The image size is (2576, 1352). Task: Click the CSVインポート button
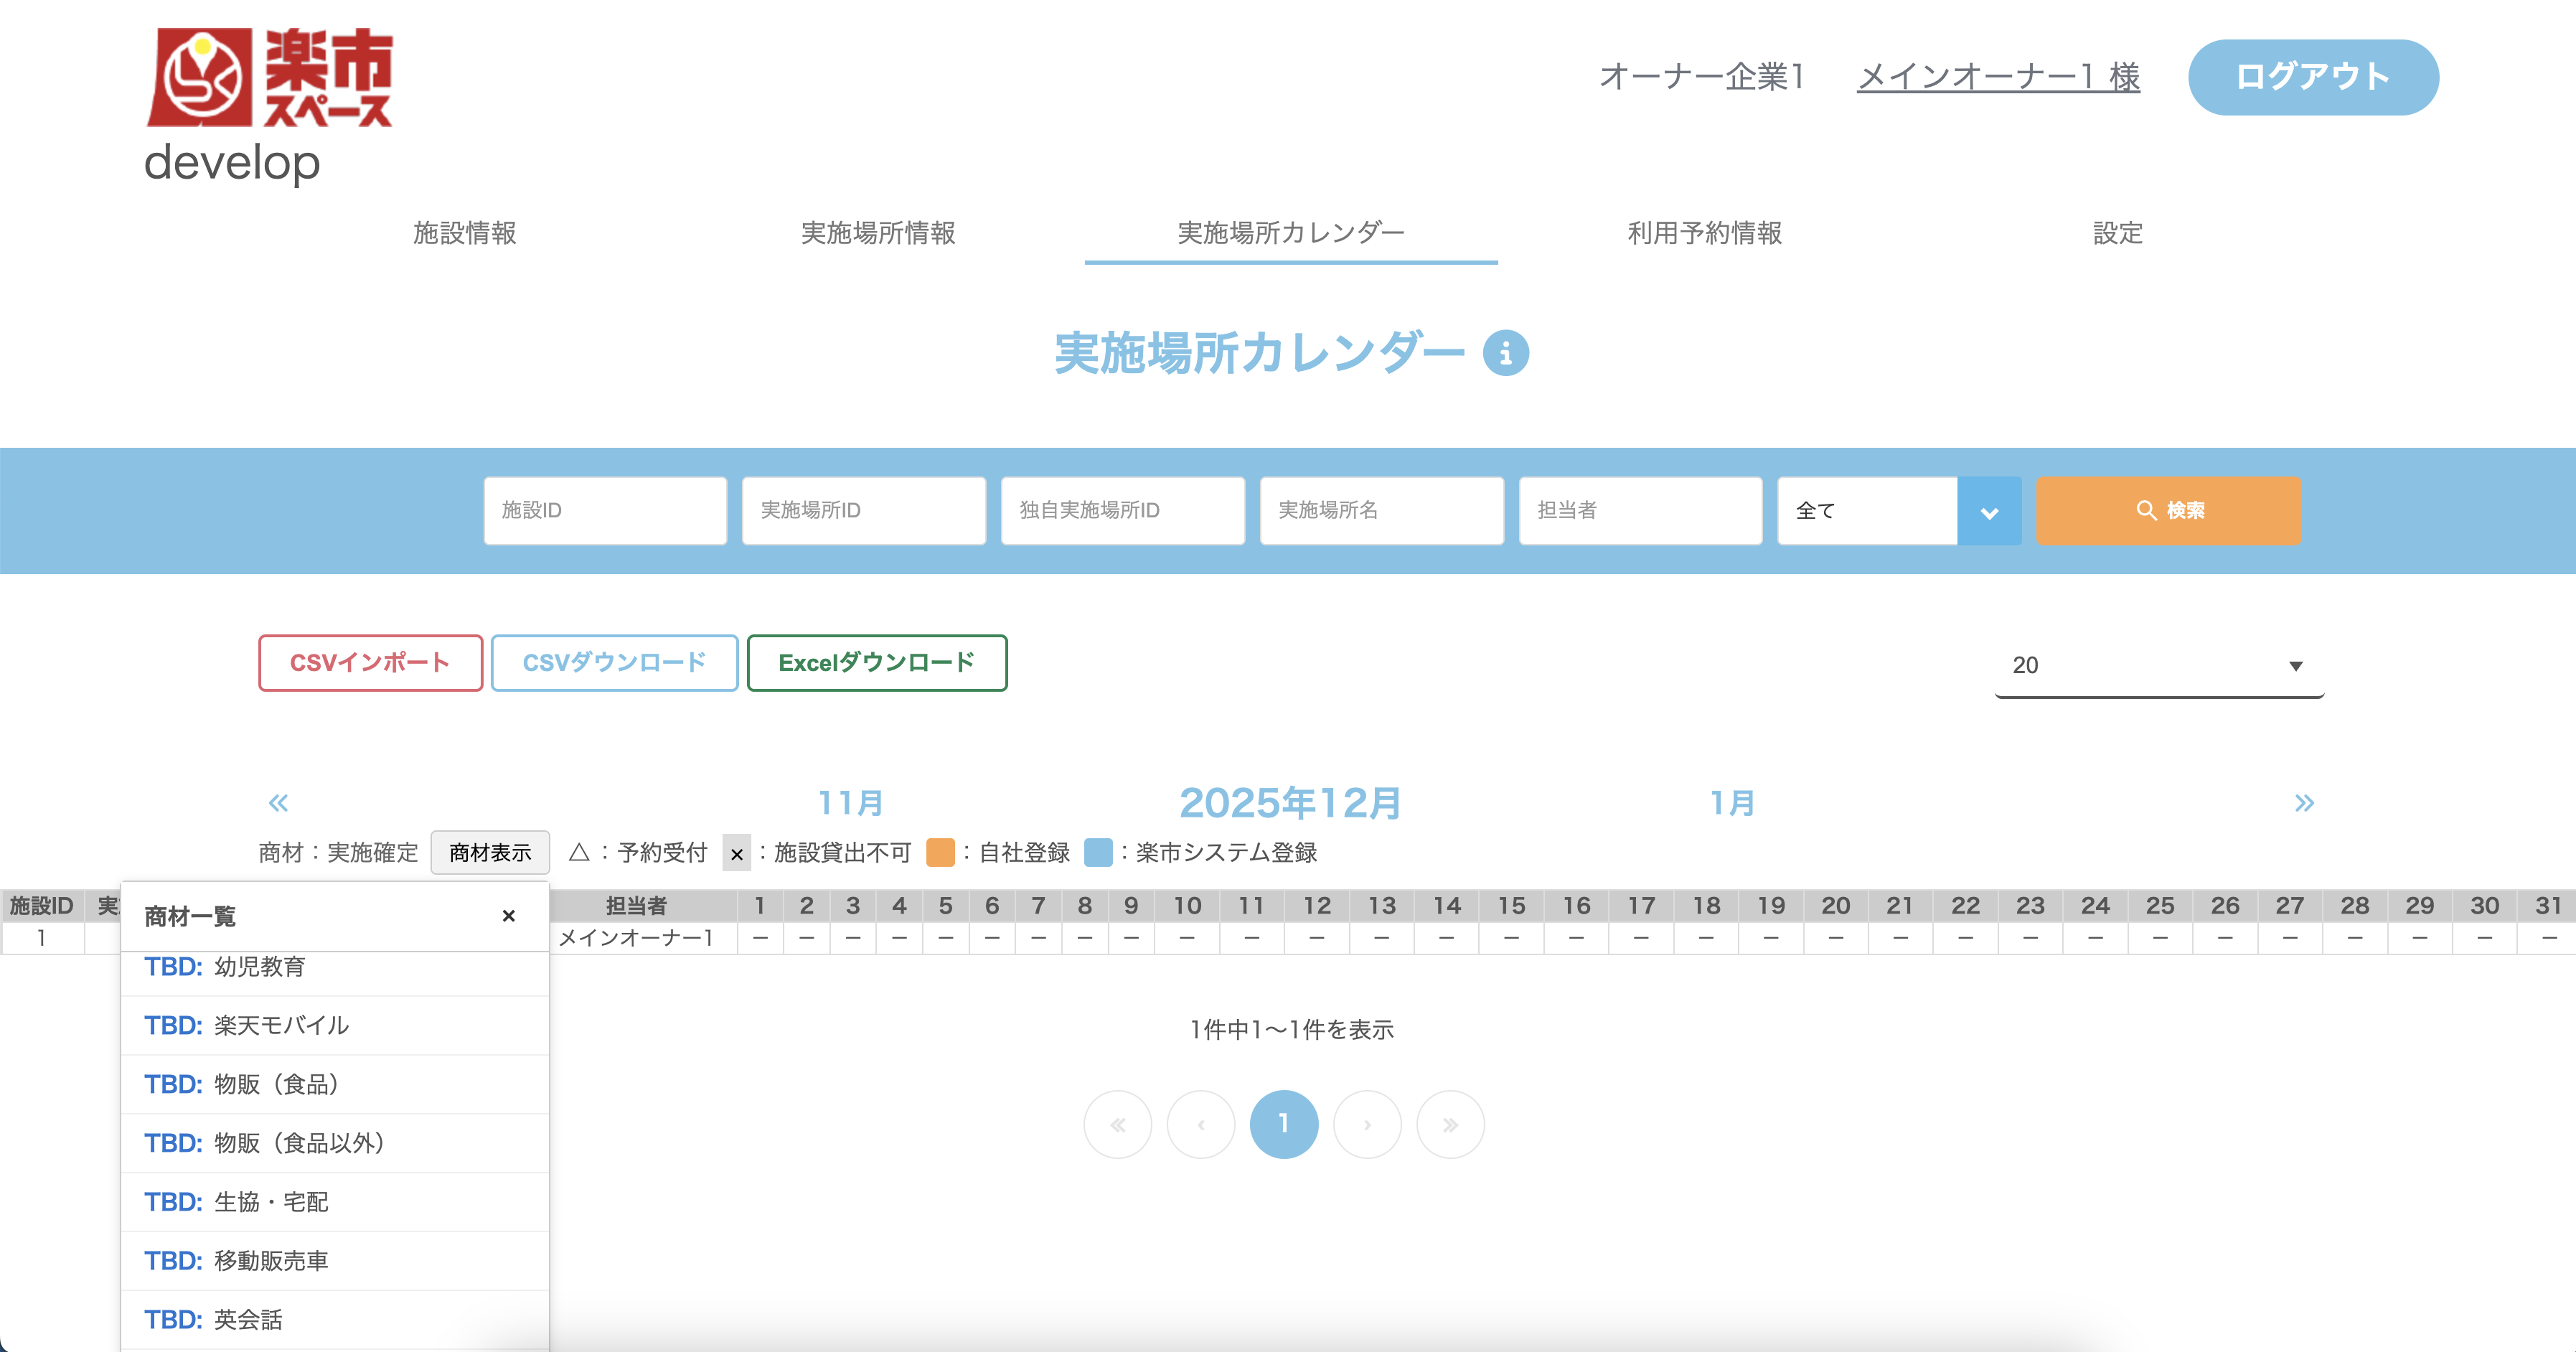pyautogui.click(x=370, y=662)
